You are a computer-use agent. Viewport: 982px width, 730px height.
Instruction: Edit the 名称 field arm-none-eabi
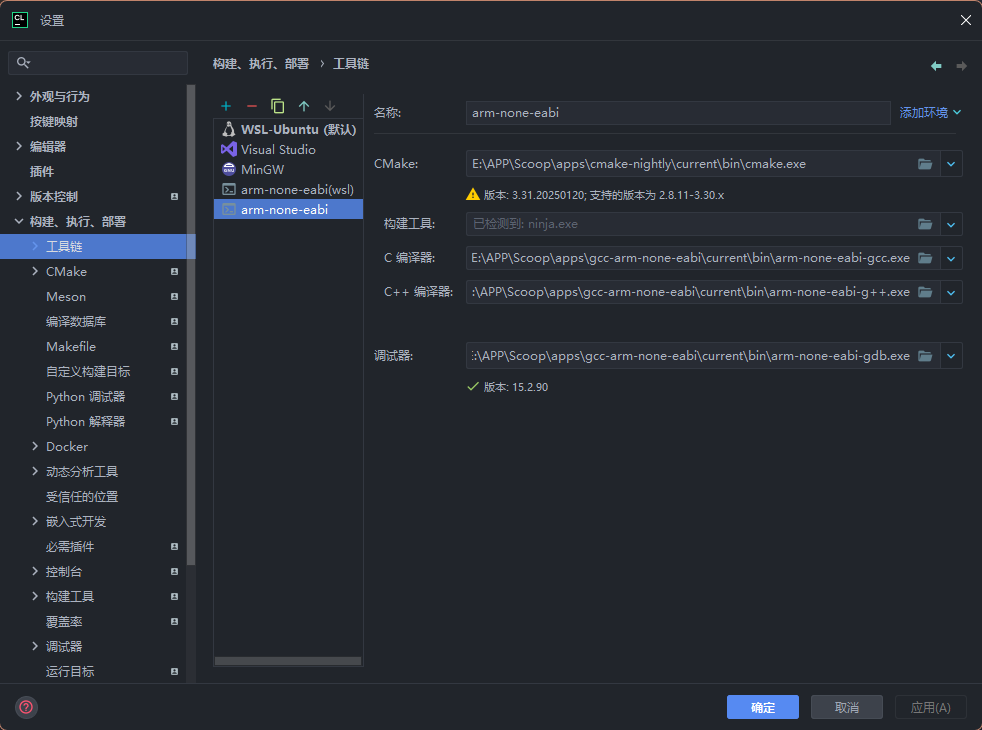[678, 113]
